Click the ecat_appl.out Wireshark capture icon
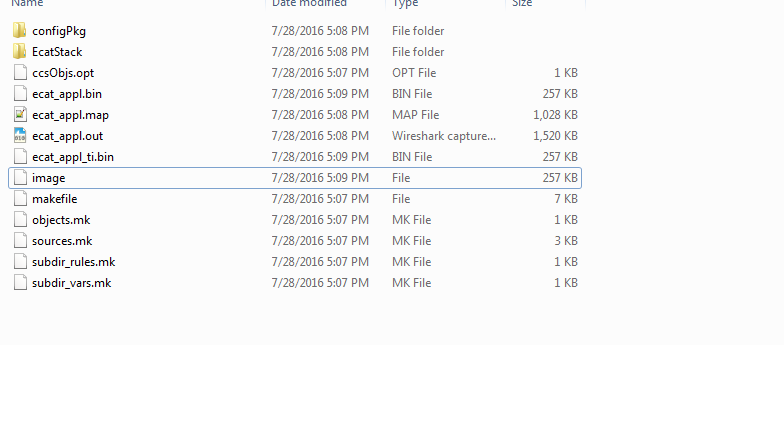This screenshot has width=784, height=444. [x=21, y=136]
